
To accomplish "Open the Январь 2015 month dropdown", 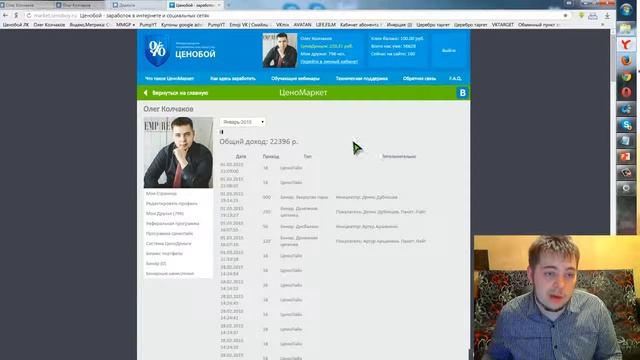I will click(242, 122).
